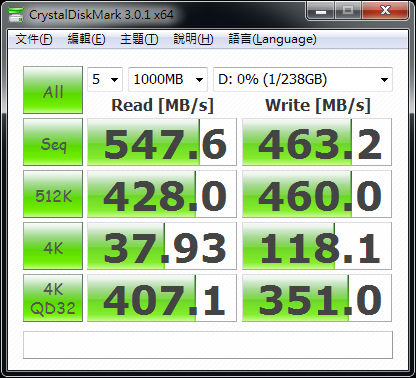Click the 4K QD32 write result 351.0
The image size is (416, 378).
317,298
